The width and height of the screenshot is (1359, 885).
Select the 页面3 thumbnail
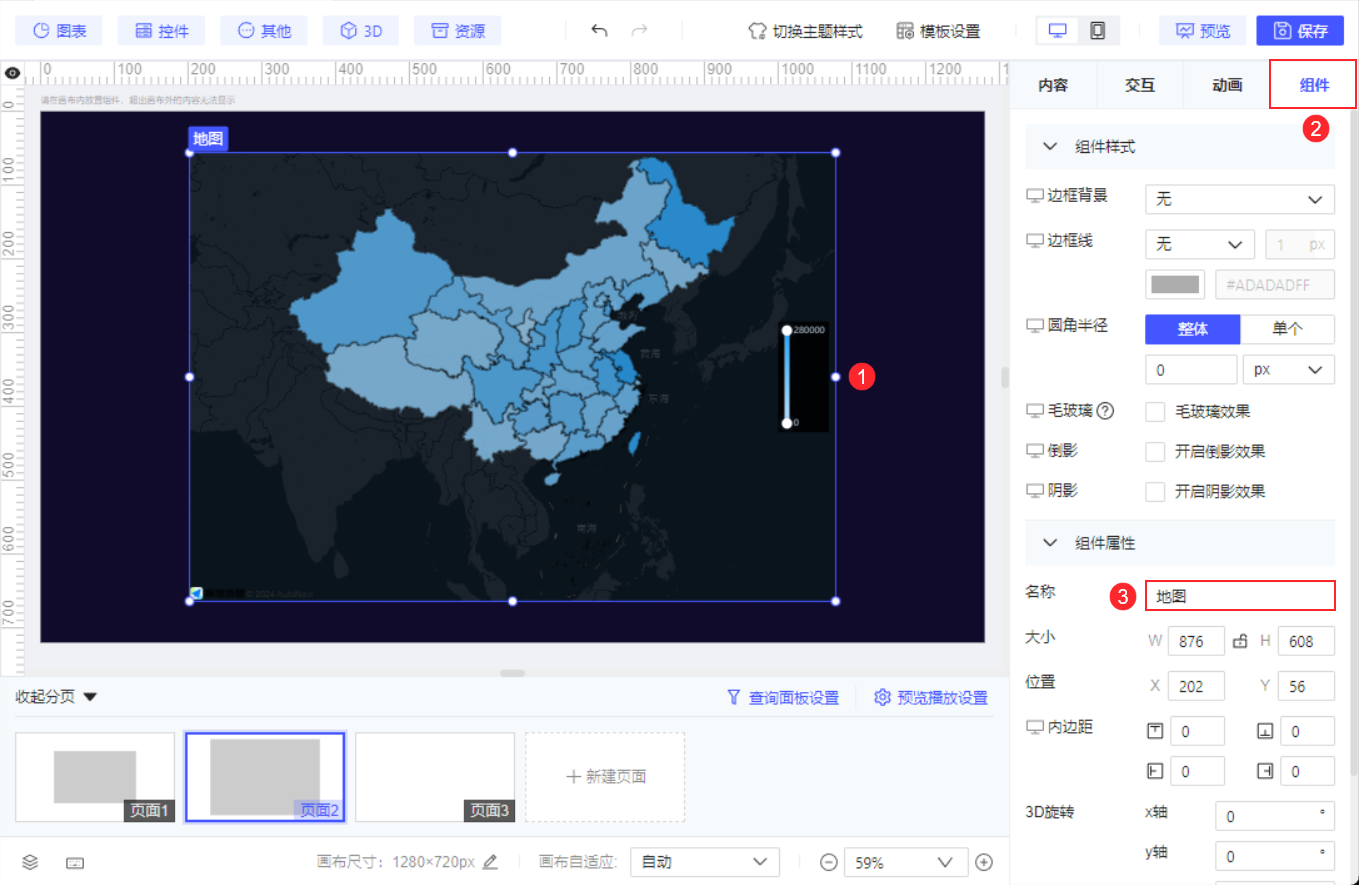[x=435, y=777]
